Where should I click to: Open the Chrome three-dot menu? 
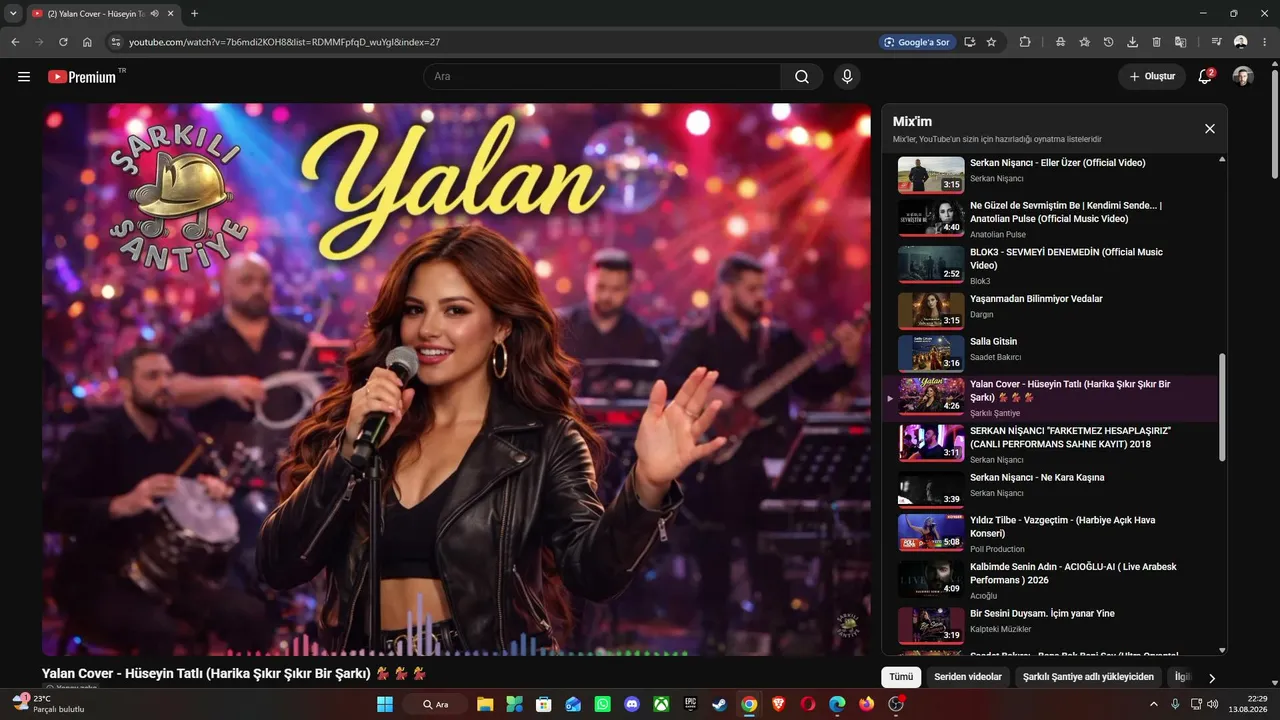[1265, 42]
